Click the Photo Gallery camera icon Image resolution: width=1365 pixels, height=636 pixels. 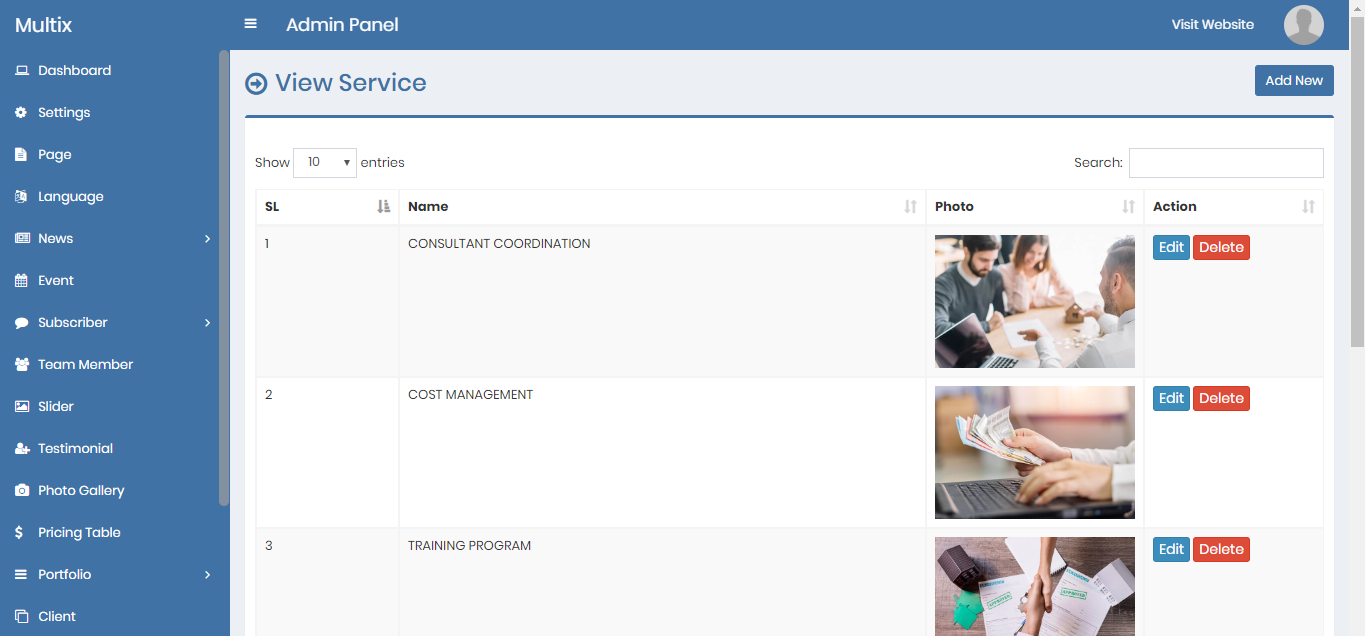pos(21,491)
